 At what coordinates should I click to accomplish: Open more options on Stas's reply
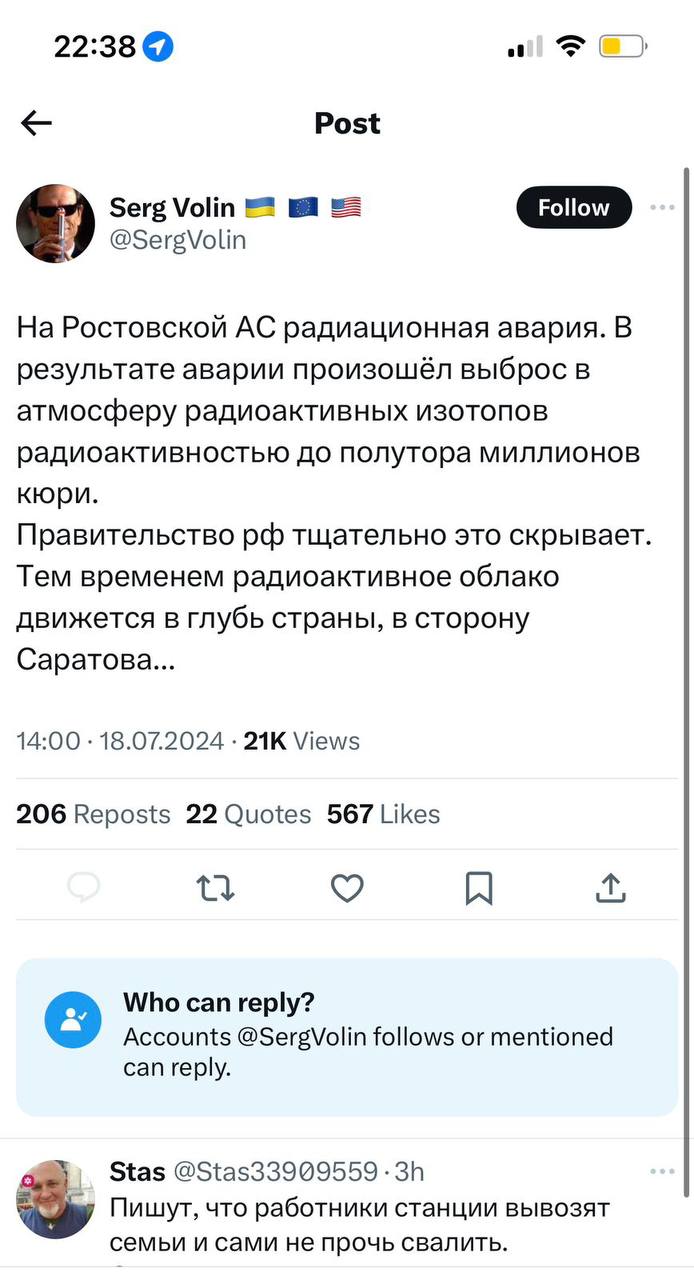[662, 1172]
